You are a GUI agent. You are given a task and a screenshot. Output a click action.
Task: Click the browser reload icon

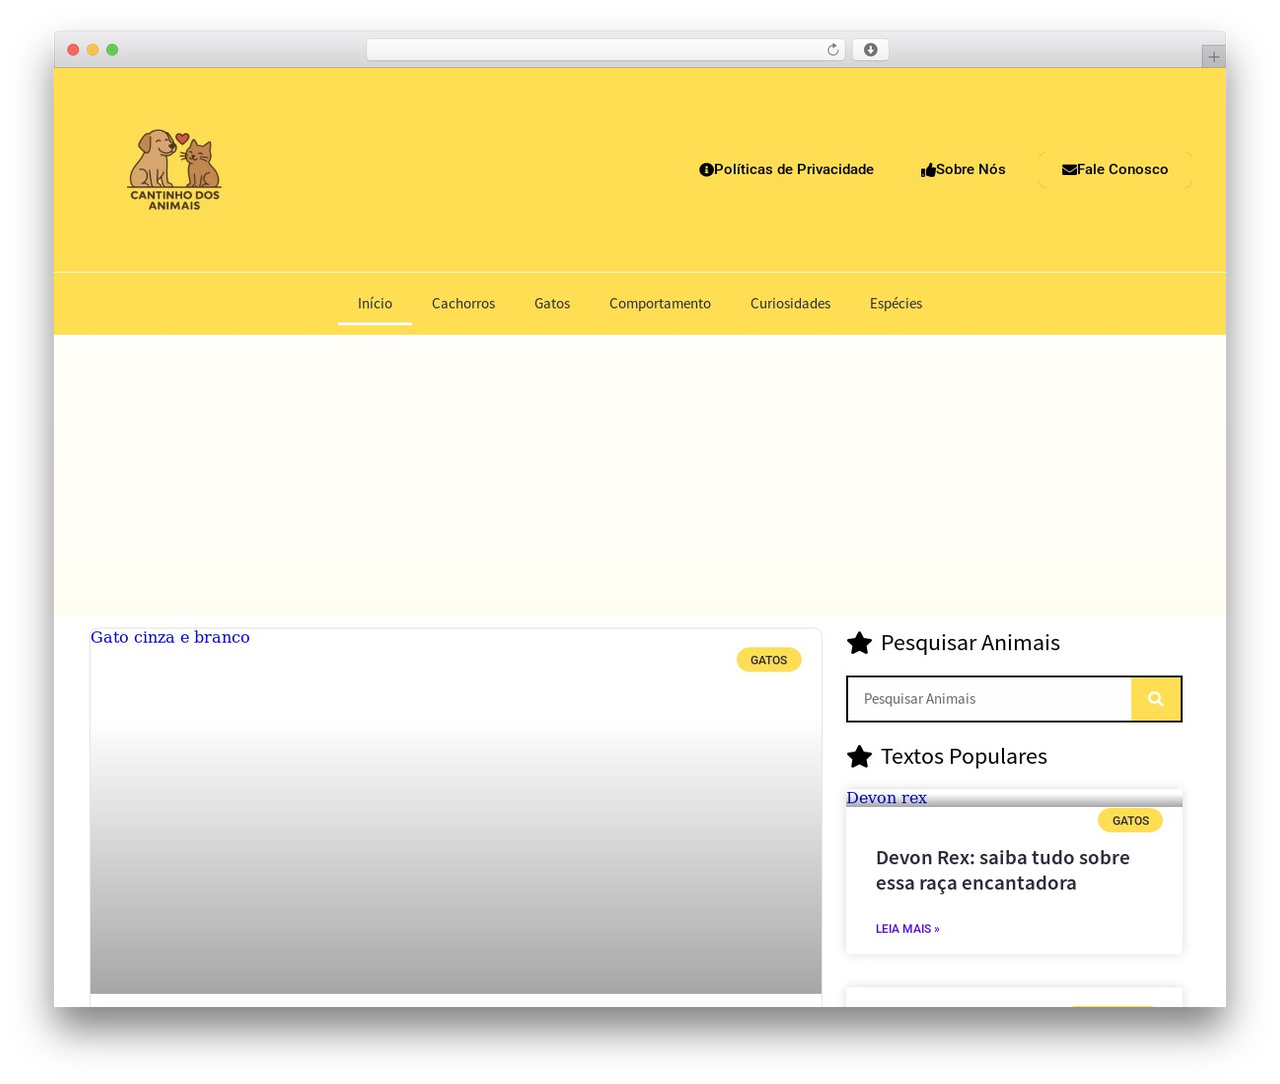click(833, 50)
